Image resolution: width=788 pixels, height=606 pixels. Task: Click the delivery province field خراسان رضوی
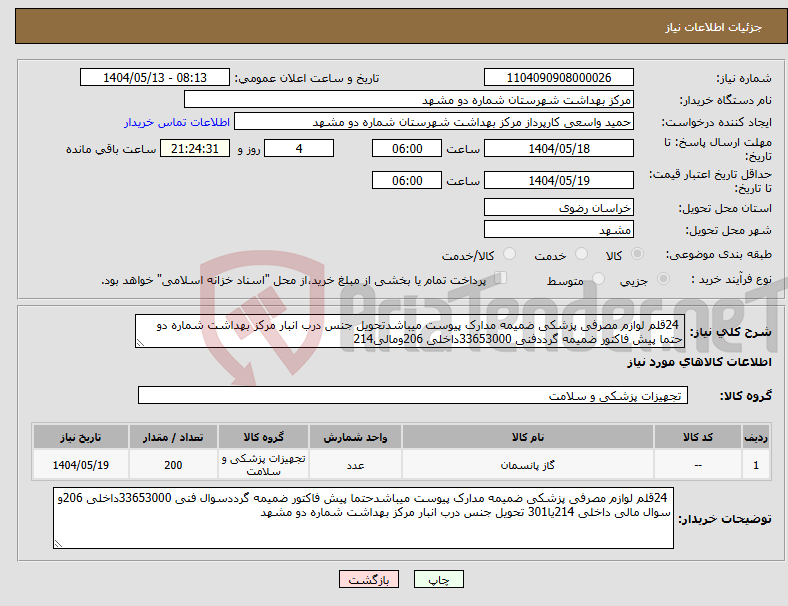tap(558, 207)
